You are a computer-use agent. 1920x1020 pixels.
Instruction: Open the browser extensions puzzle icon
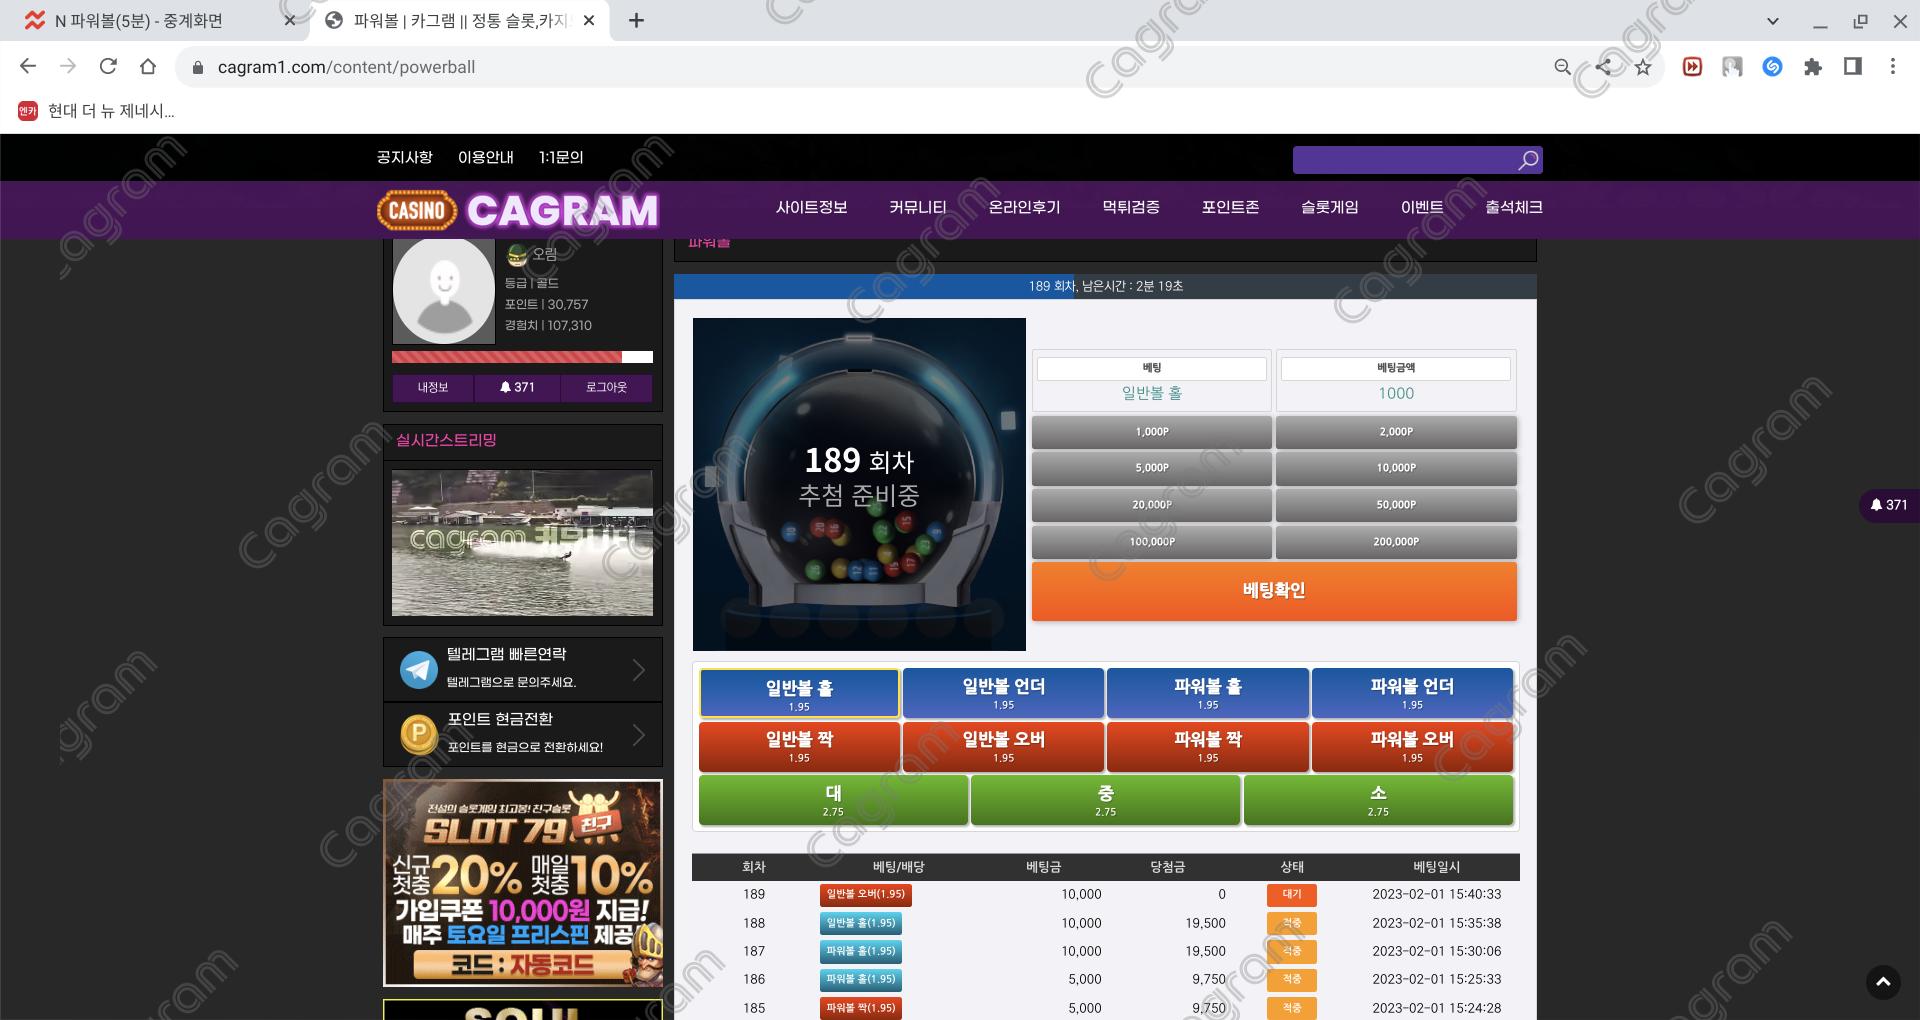pyautogui.click(x=1812, y=67)
